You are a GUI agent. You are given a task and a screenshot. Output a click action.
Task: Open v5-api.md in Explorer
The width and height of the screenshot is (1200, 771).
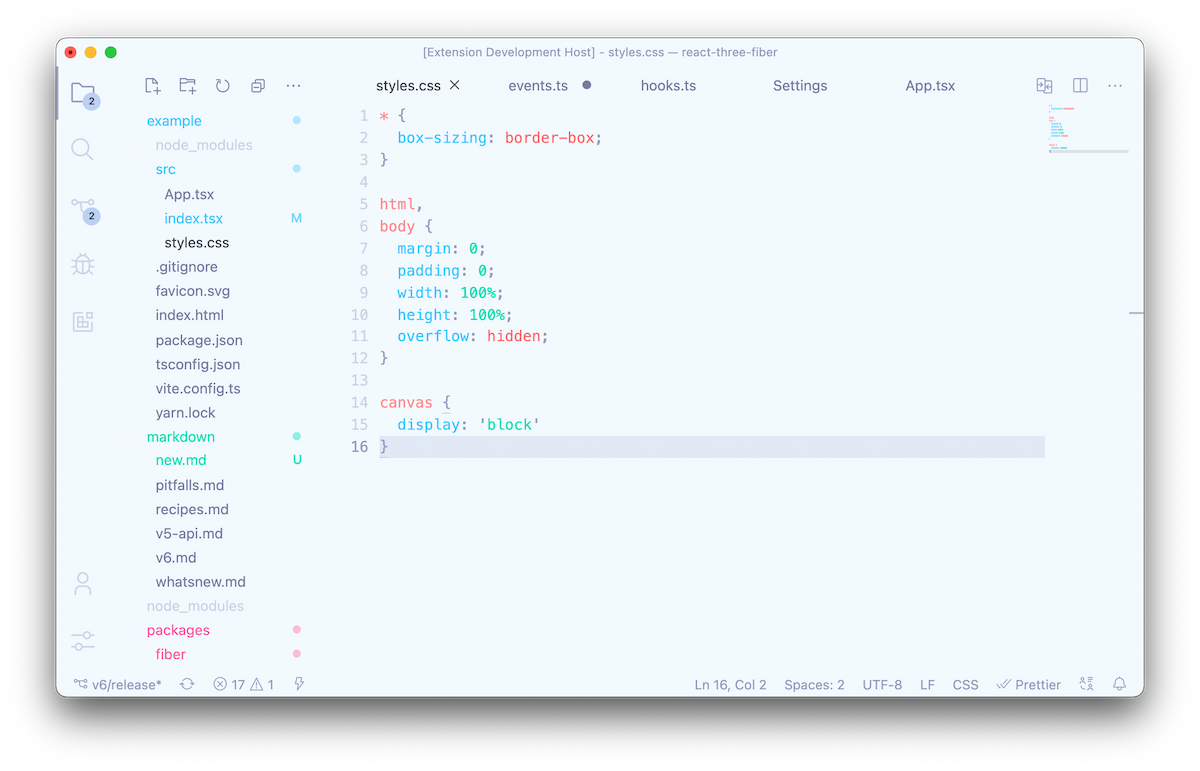pos(189,533)
